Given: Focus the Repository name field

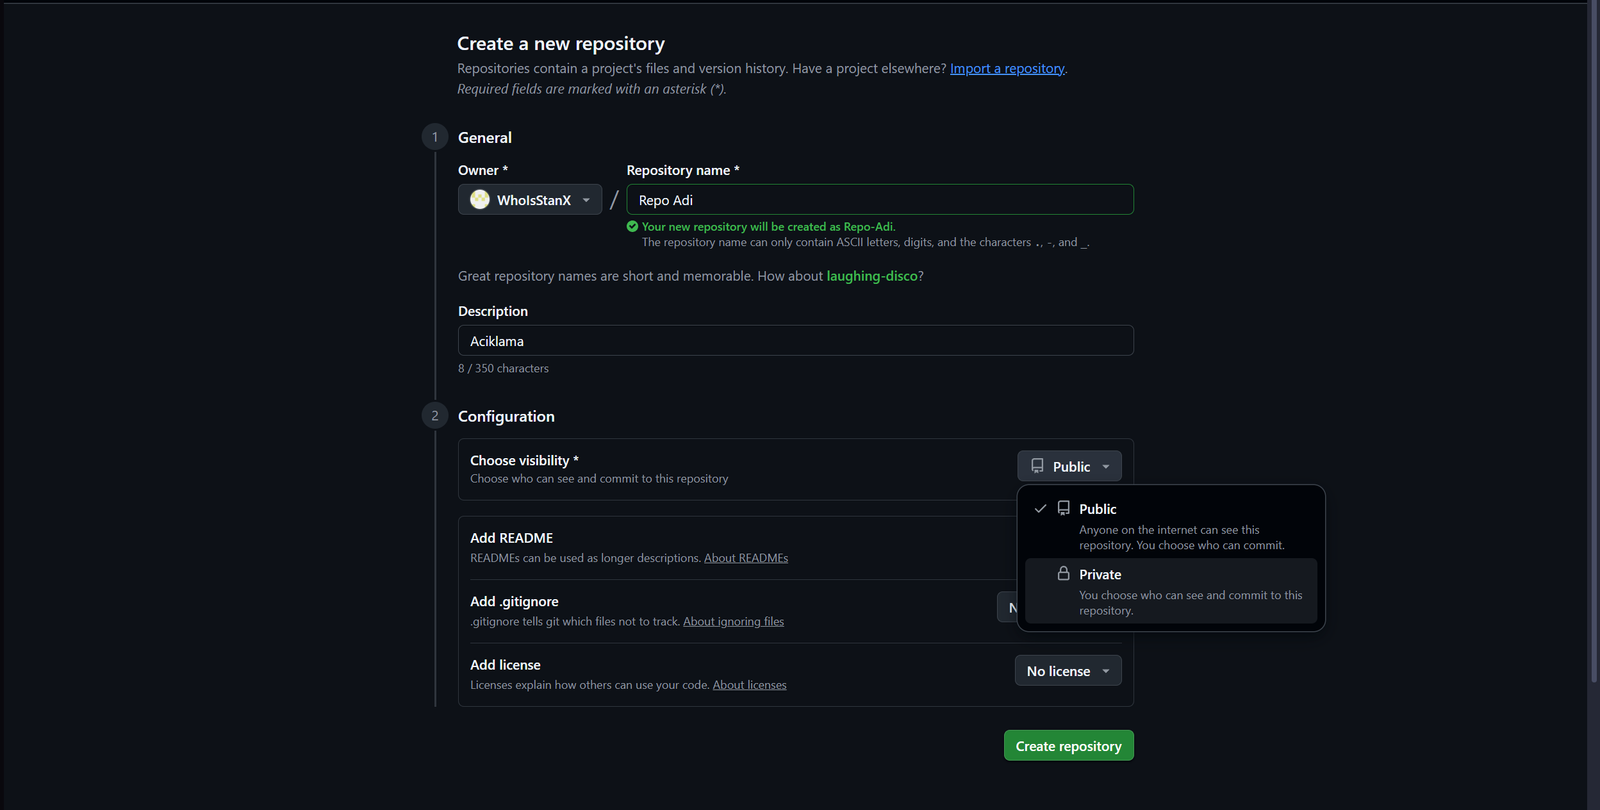Looking at the screenshot, I should click(880, 200).
